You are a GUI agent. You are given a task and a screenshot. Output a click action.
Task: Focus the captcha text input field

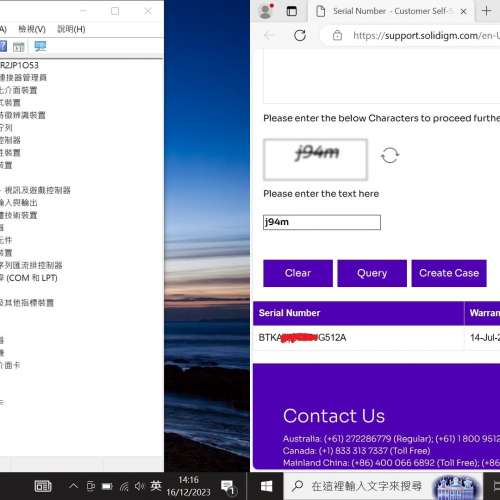(x=322, y=222)
